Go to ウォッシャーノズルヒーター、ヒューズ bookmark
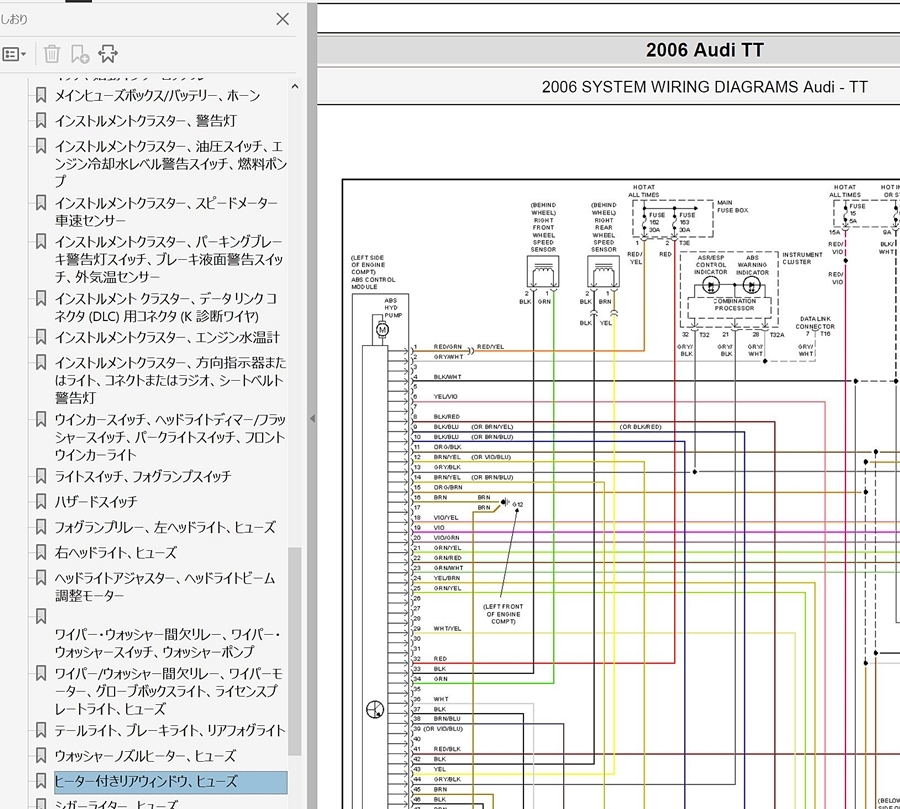The image size is (900, 809). pyautogui.click(x=145, y=756)
